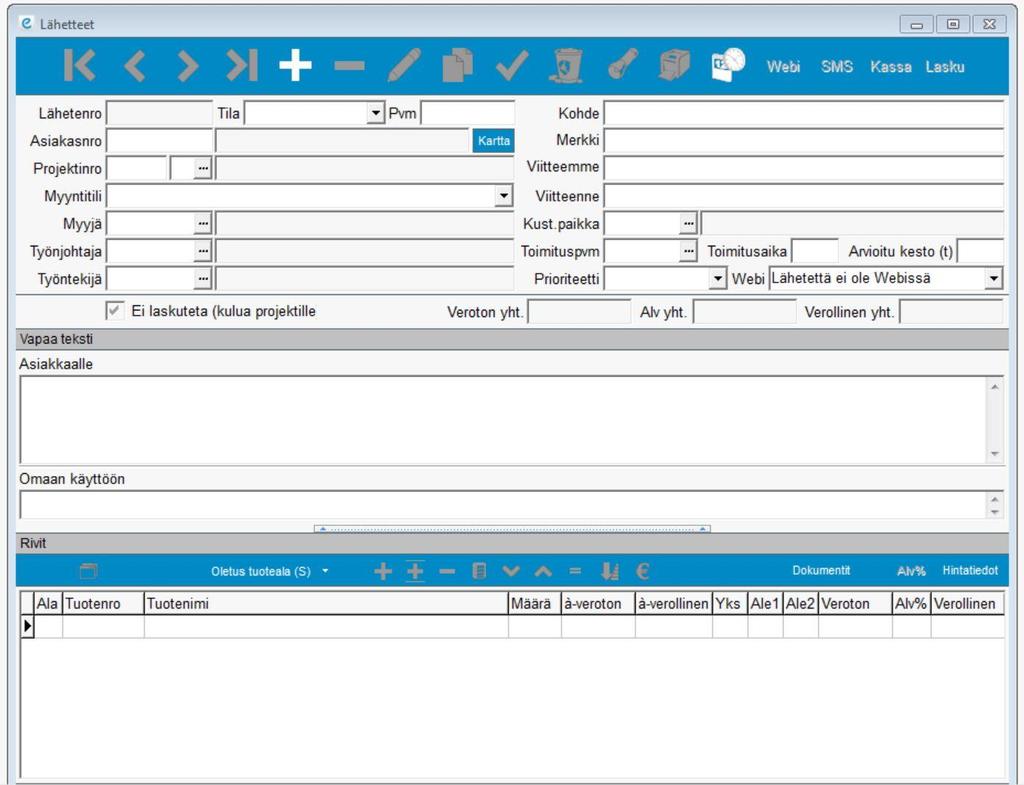The height and width of the screenshot is (785, 1024).
Task: Click the minus icon in Rivit toolbar
Action: [447, 571]
